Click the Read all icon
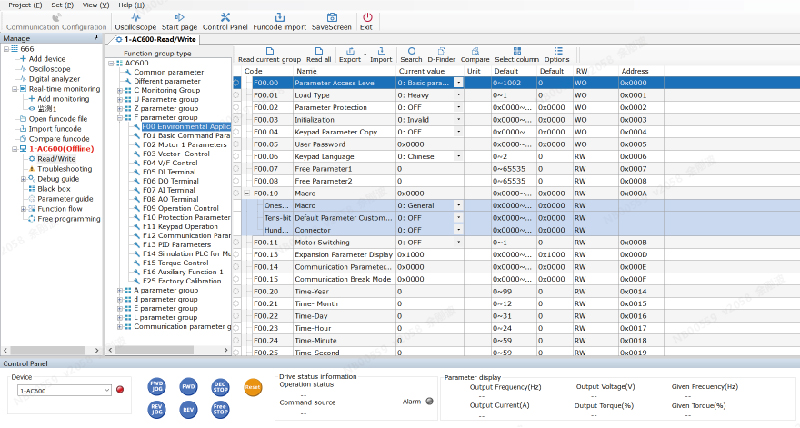 [319, 51]
